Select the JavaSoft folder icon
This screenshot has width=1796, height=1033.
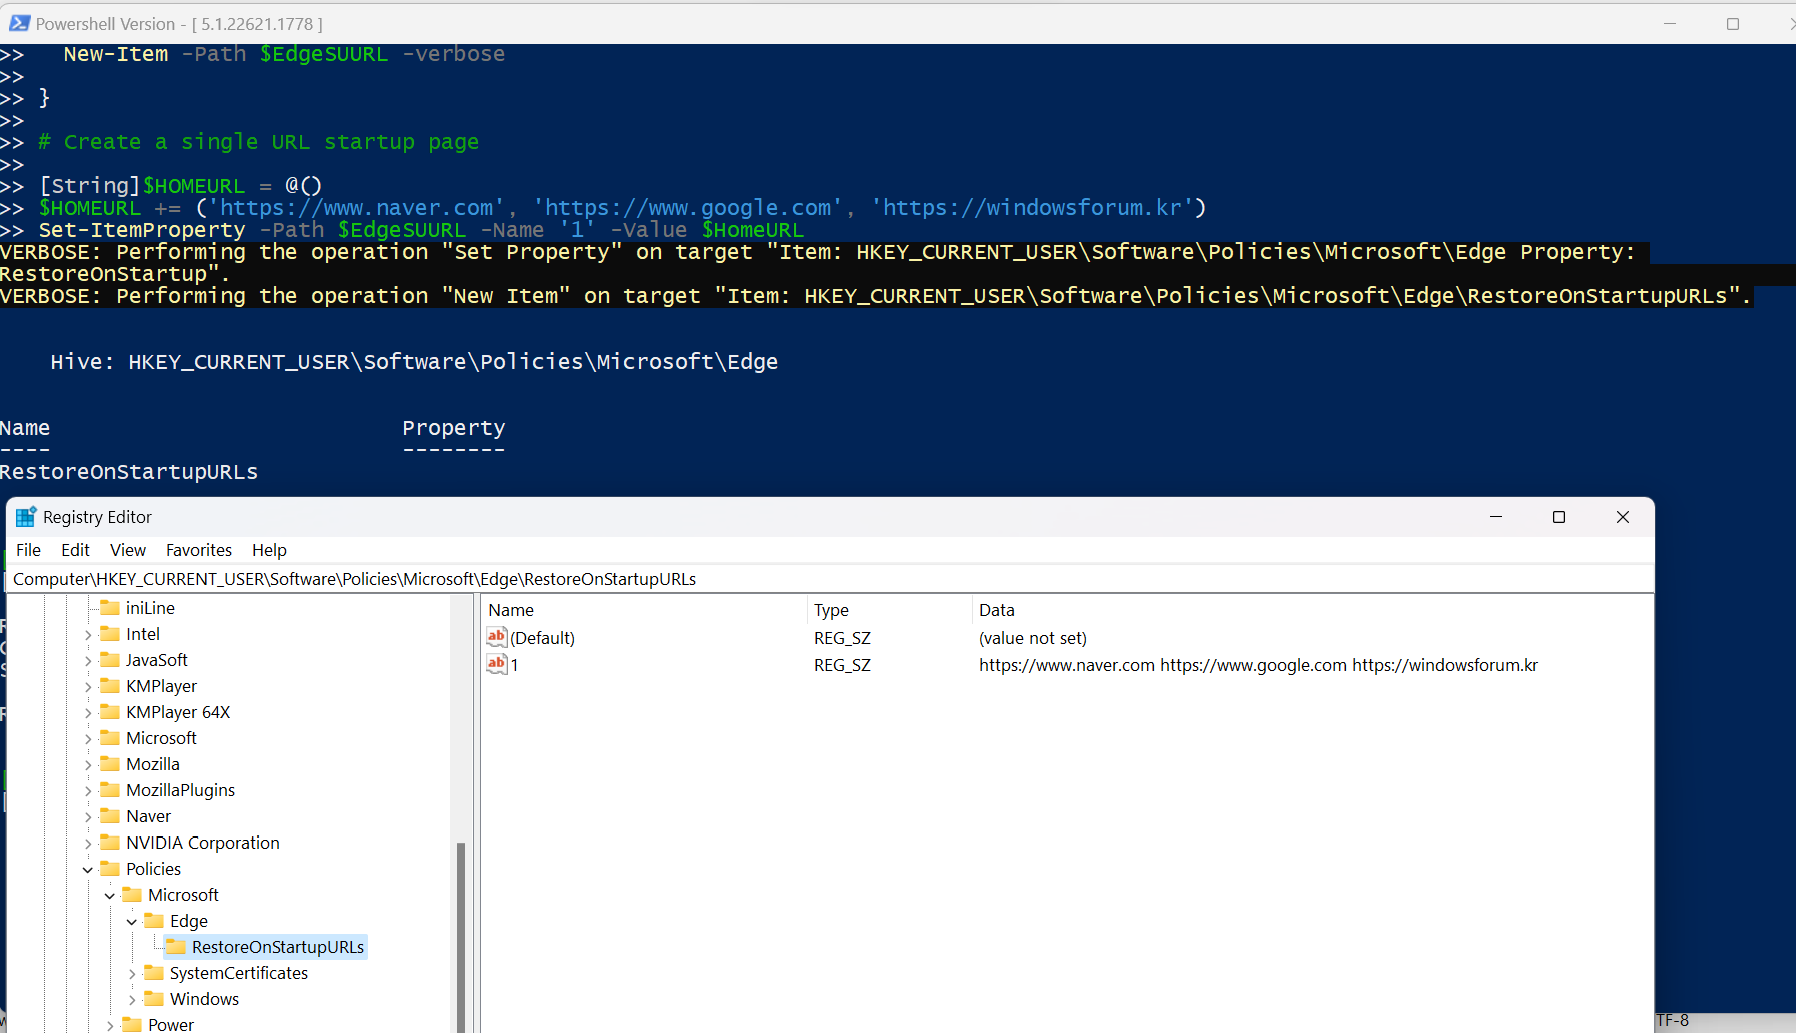pyautogui.click(x=110, y=660)
